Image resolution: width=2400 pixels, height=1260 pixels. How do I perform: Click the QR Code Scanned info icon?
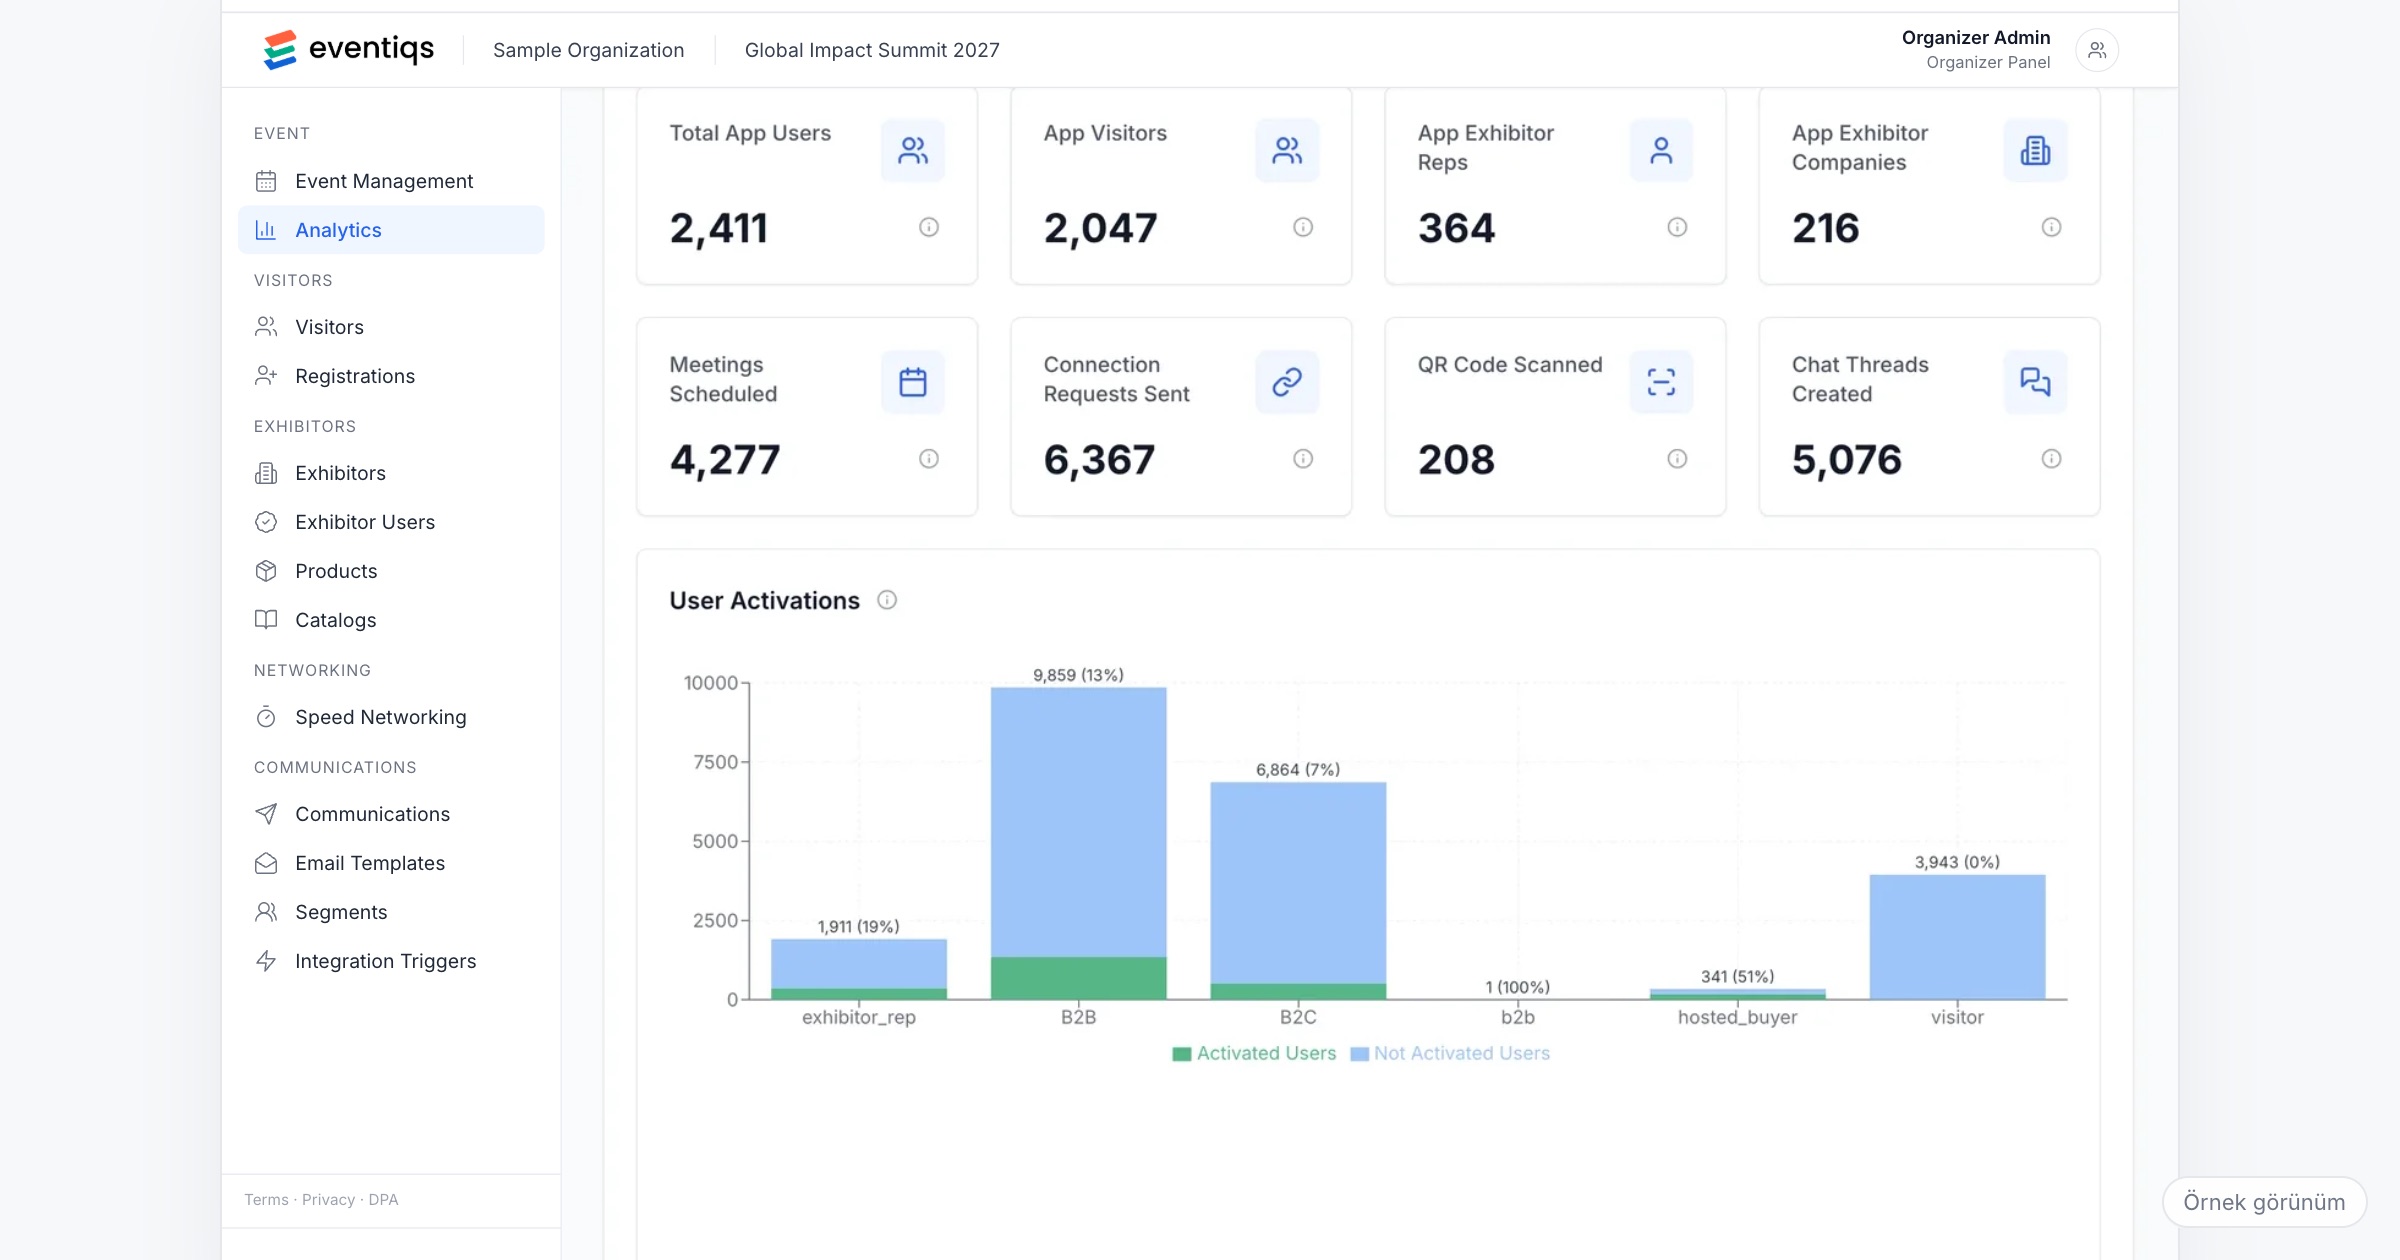pyautogui.click(x=1677, y=458)
